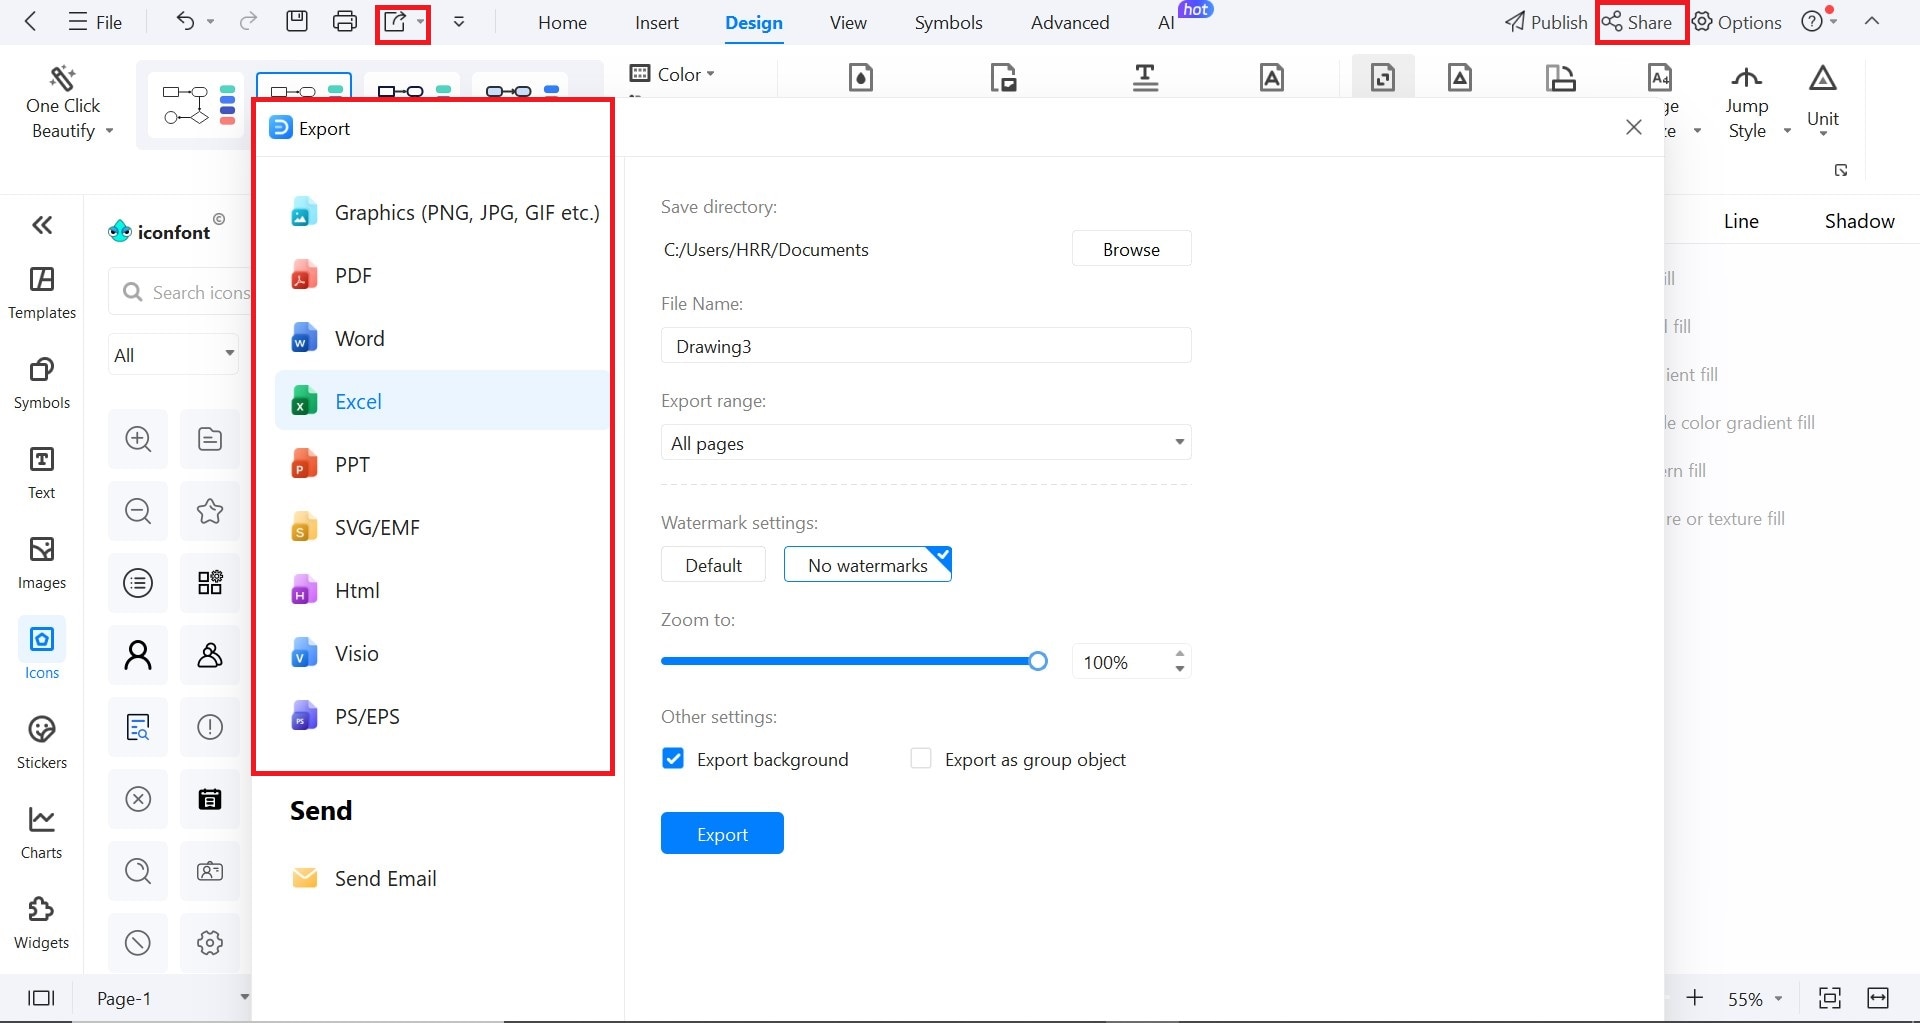Click the Search icons field
This screenshot has width=1920, height=1023.
pos(180,292)
